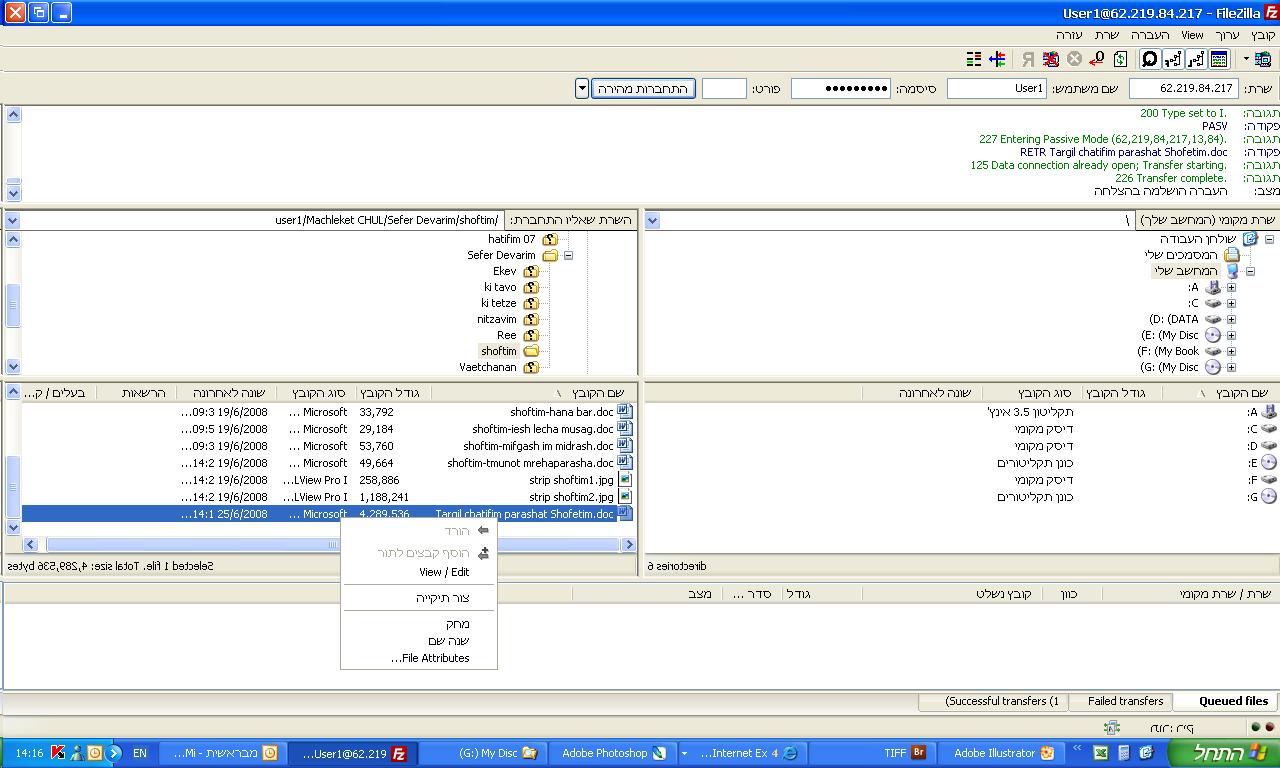This screenshot has height=768, width=1280.
Task: Open the remote site path dropdown
Action: click(13, 220)
